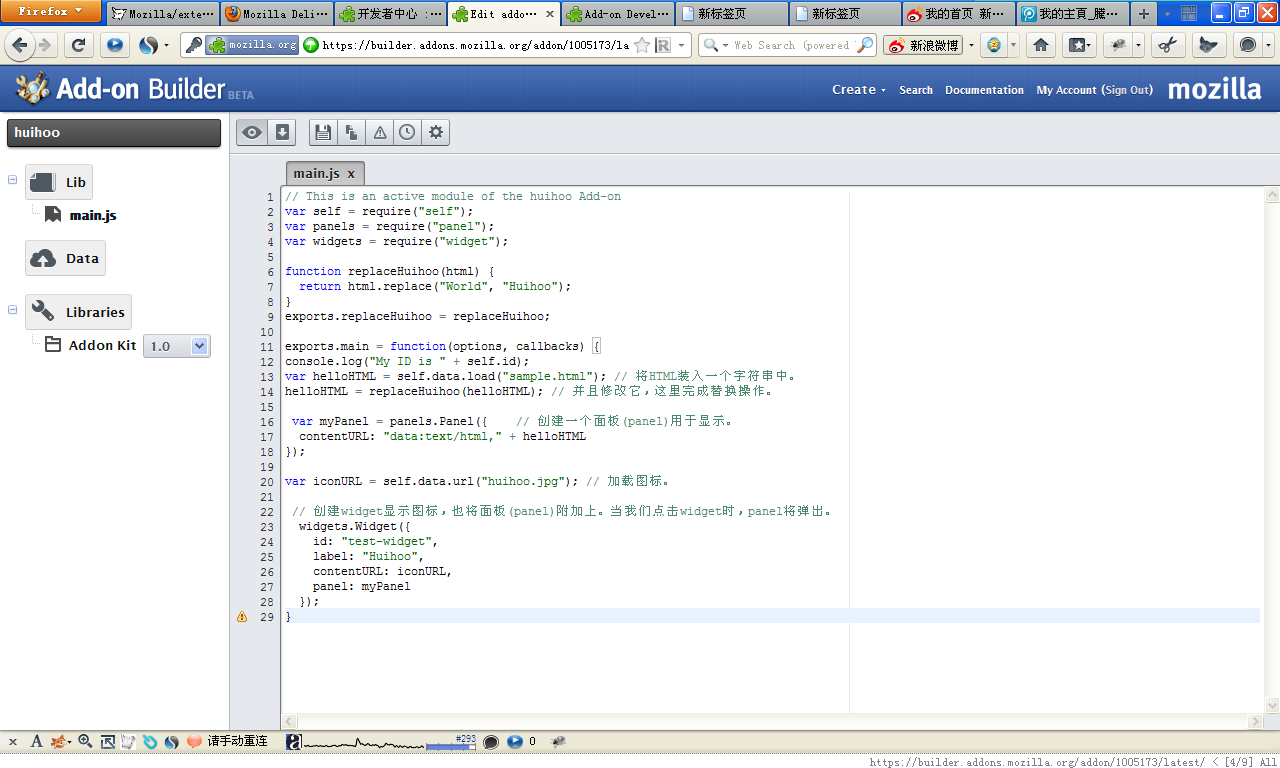The width and height of the screenshot is (1280, 768).
Task: Click the Download add-on arrow icon
Action: pyautogui.click(x=282, y=132)
